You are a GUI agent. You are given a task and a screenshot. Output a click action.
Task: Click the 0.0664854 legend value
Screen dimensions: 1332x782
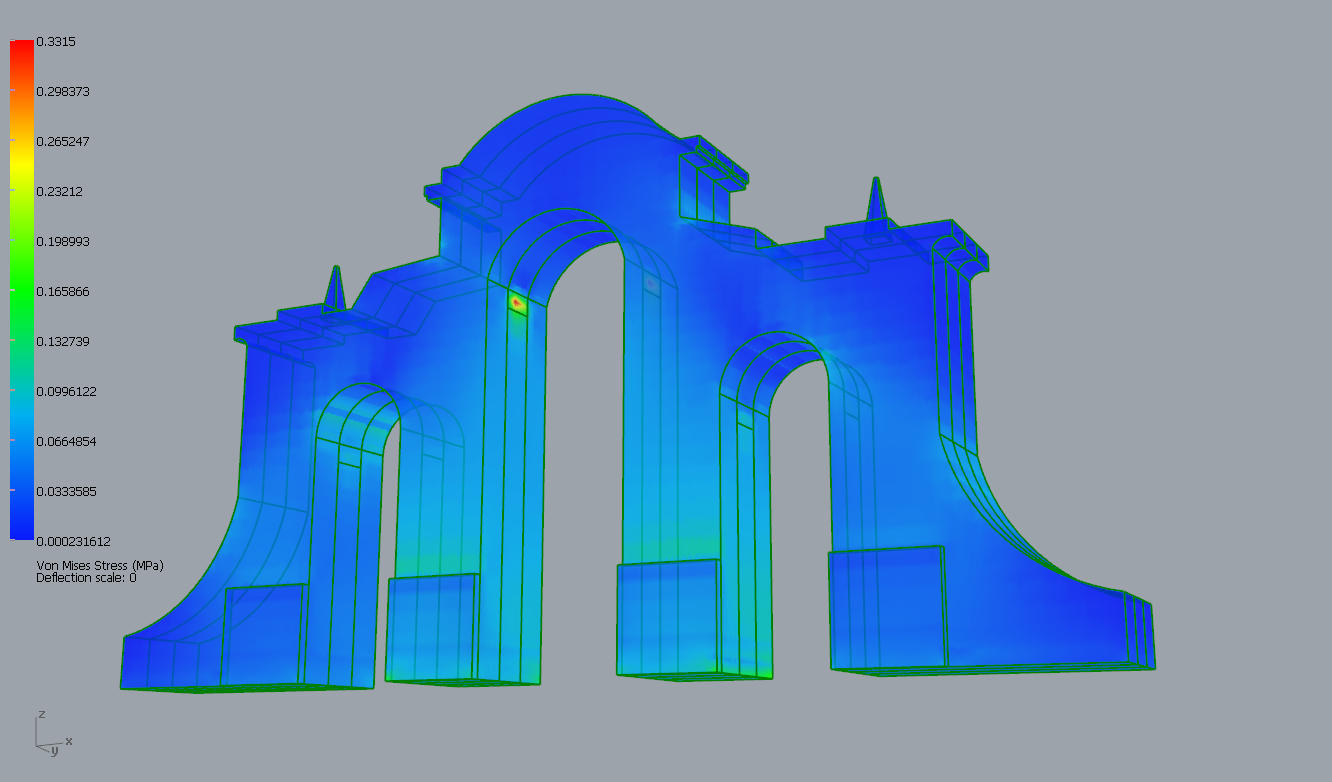[66, 441]
